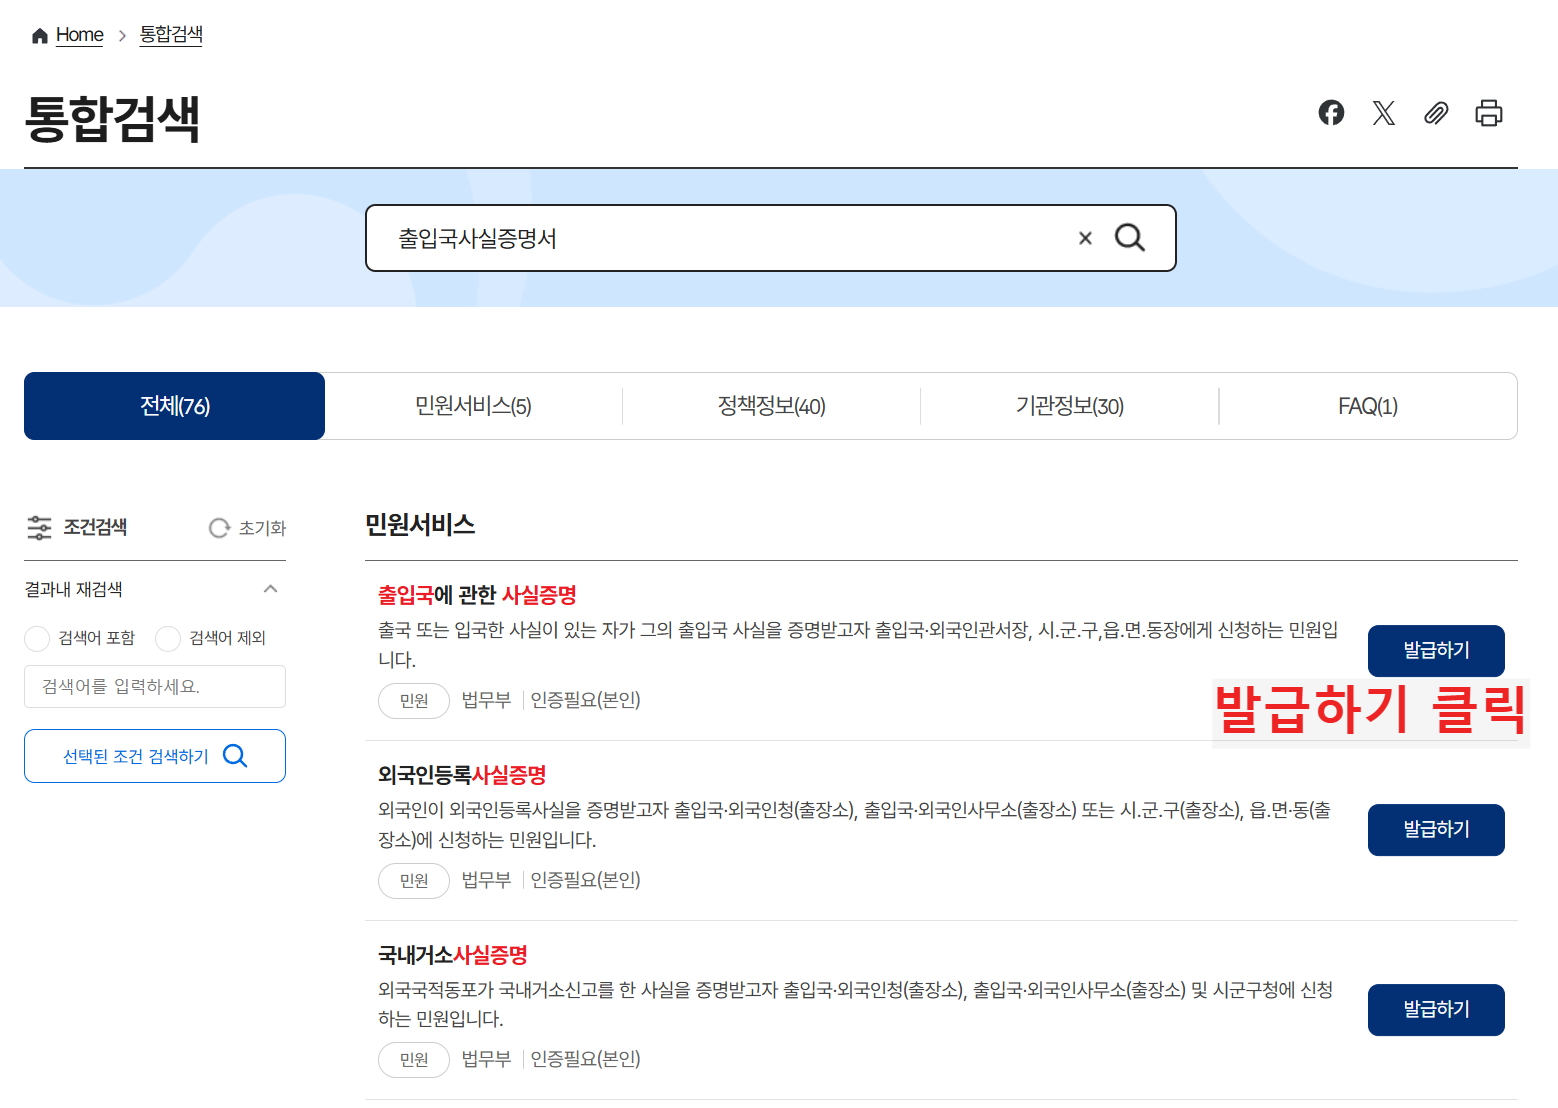Image resolution: width=1558 pixels, height=1108 pixels.
Task: Click 발급하기 for 출입국에 관한 사실증명
Action: 1436,651
